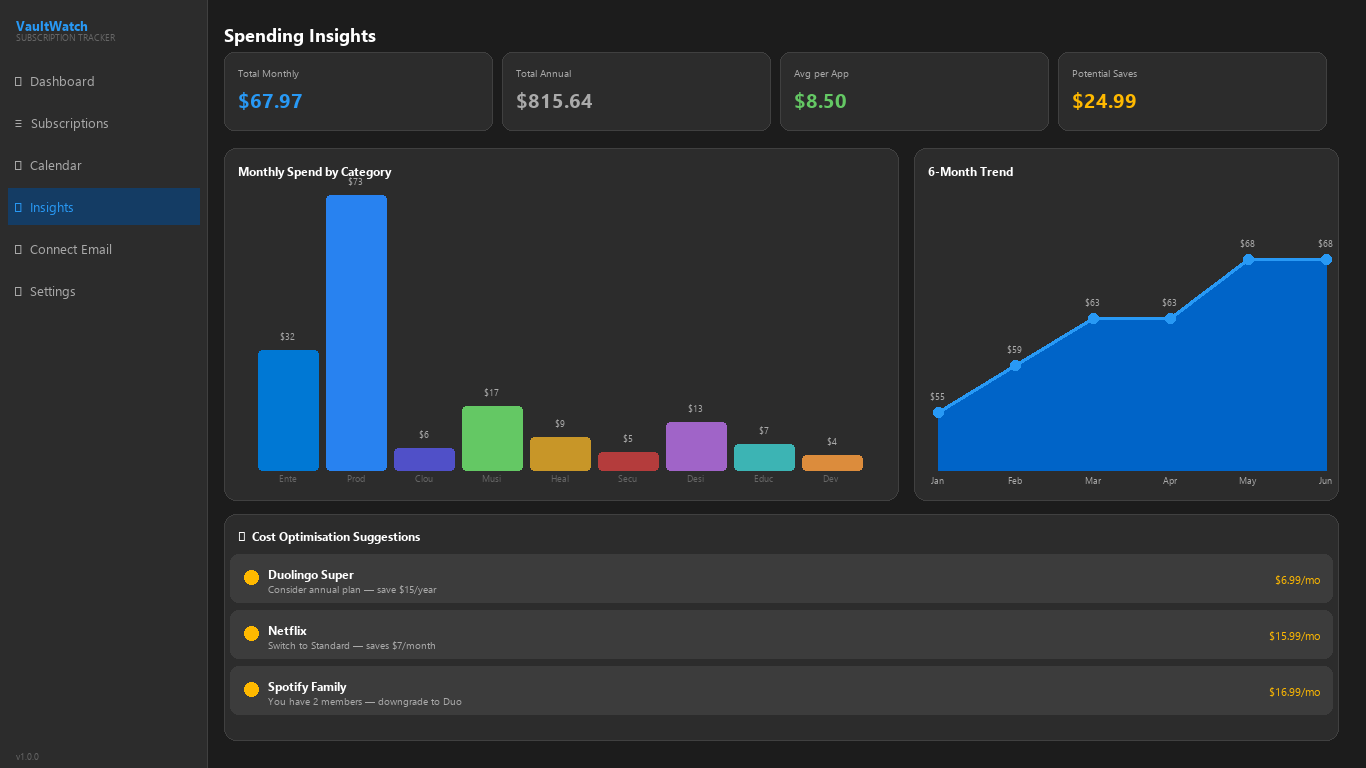The image size is (1366, 768).
Task: Click the Cost Optimisation Suggestions heading icon
Action: (242, 537)
